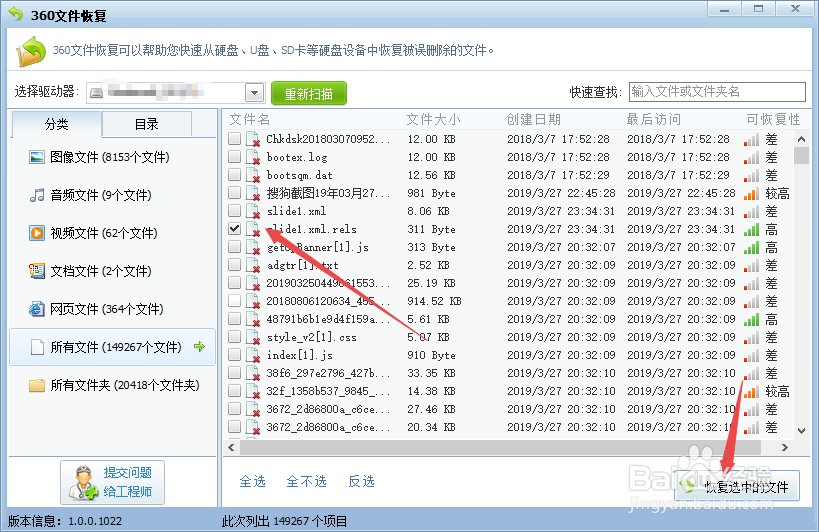
Task: Click the recoverability bars for bootex.log
Action: pyautogui.click(x=752, y=158)
